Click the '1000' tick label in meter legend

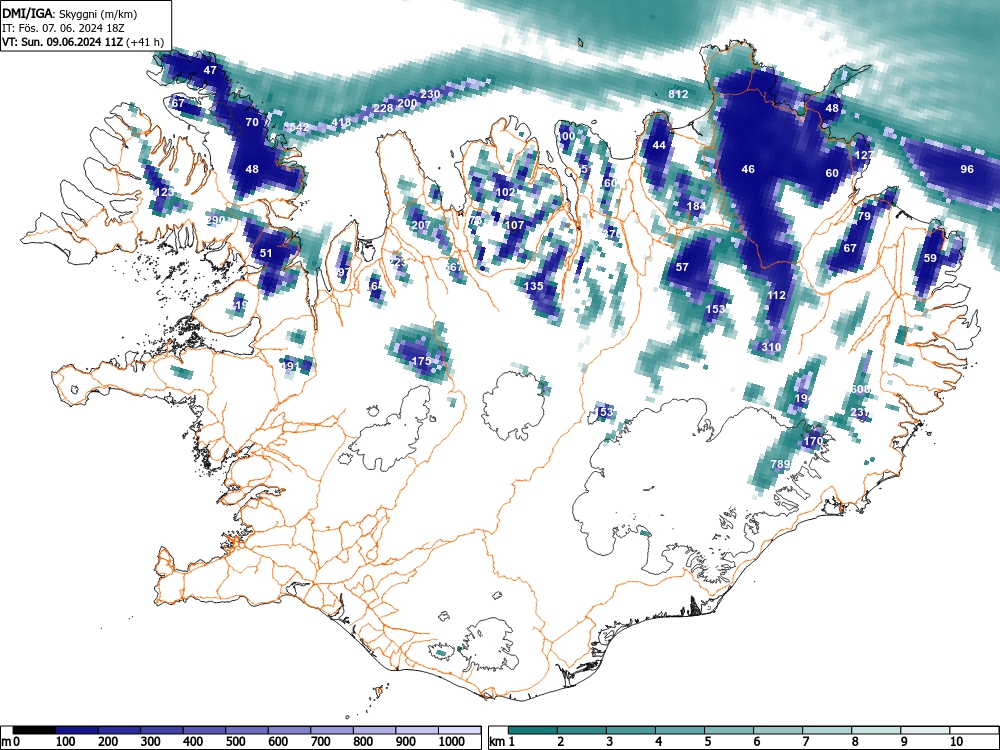[x=452, y=741]
